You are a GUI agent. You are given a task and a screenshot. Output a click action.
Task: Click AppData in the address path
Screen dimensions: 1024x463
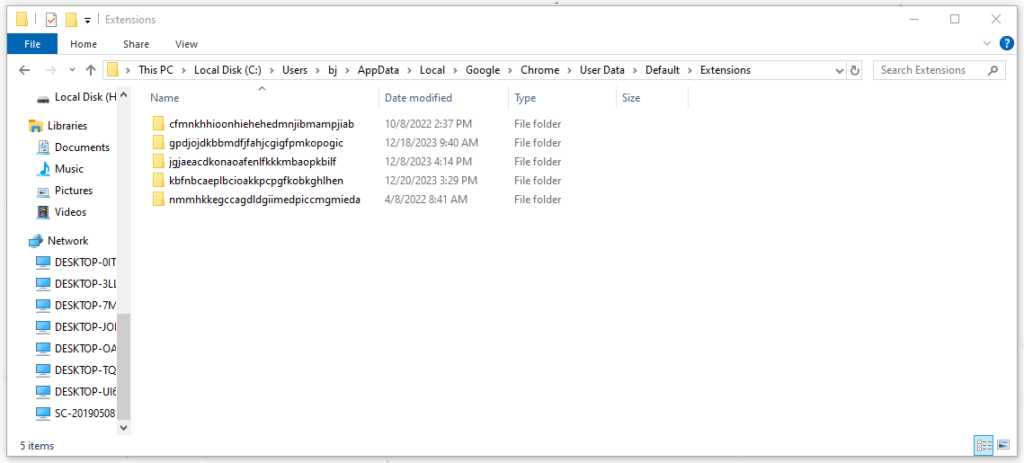click(x=378, y=70)
